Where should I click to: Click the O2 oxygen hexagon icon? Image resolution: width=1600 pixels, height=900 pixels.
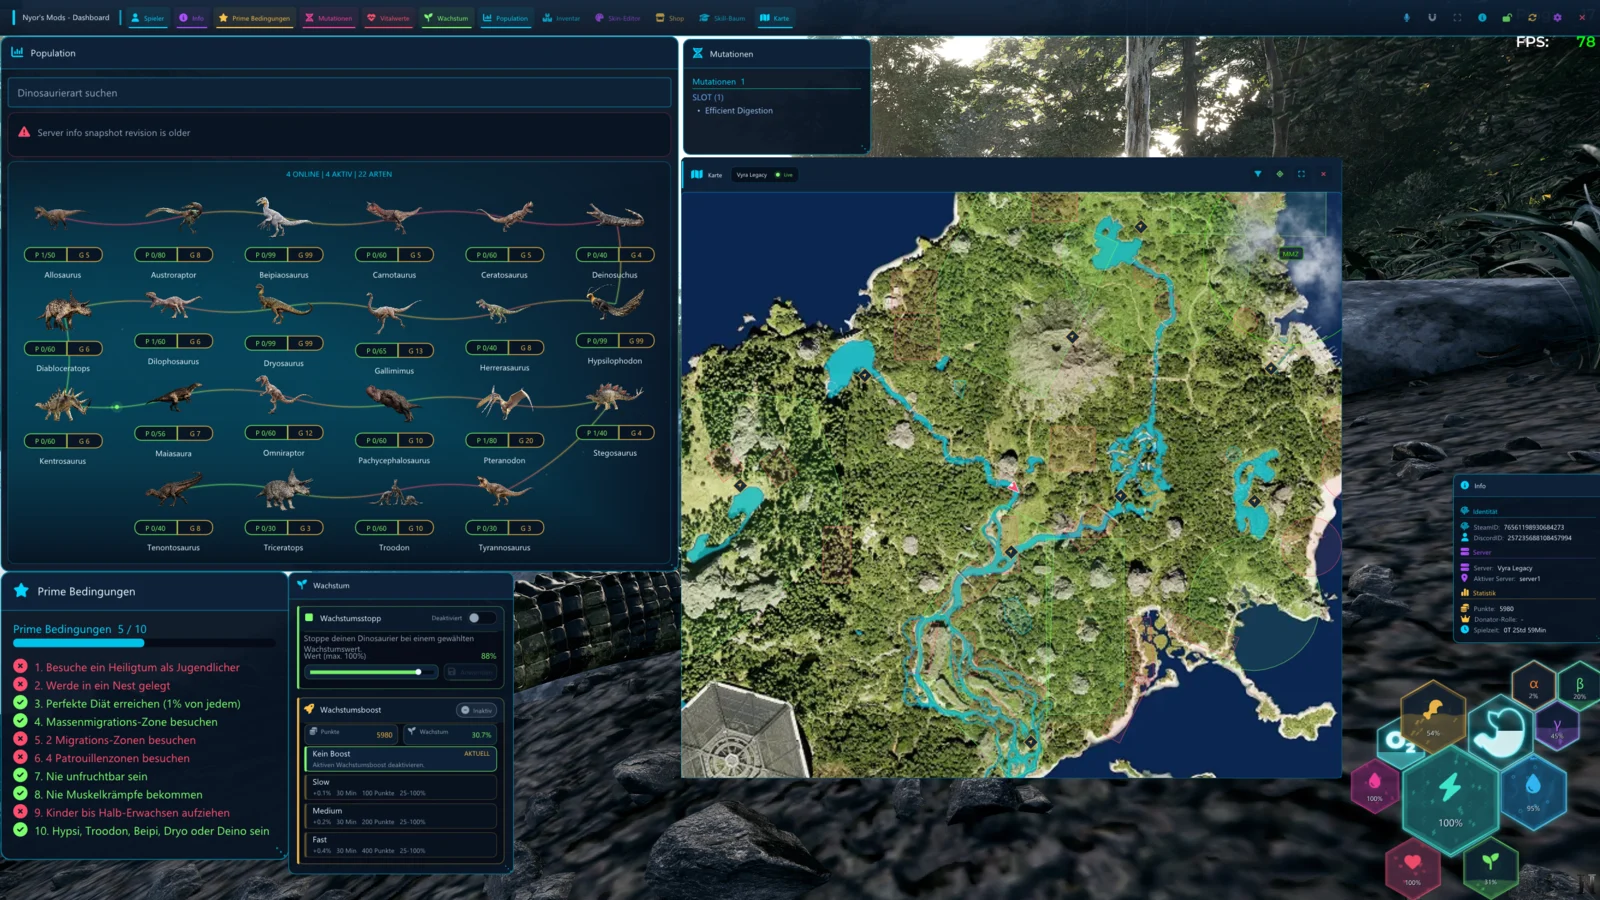[1397, 743]
